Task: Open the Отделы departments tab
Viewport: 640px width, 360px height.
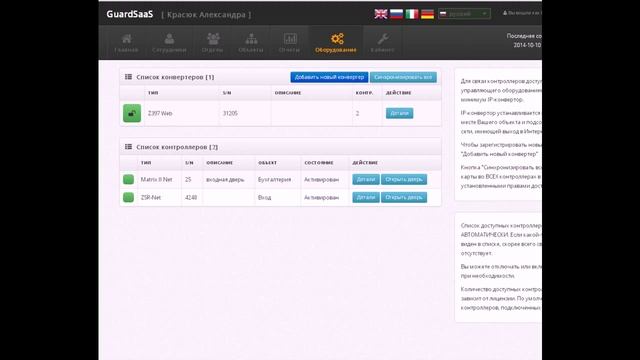Action: point(212,43)
